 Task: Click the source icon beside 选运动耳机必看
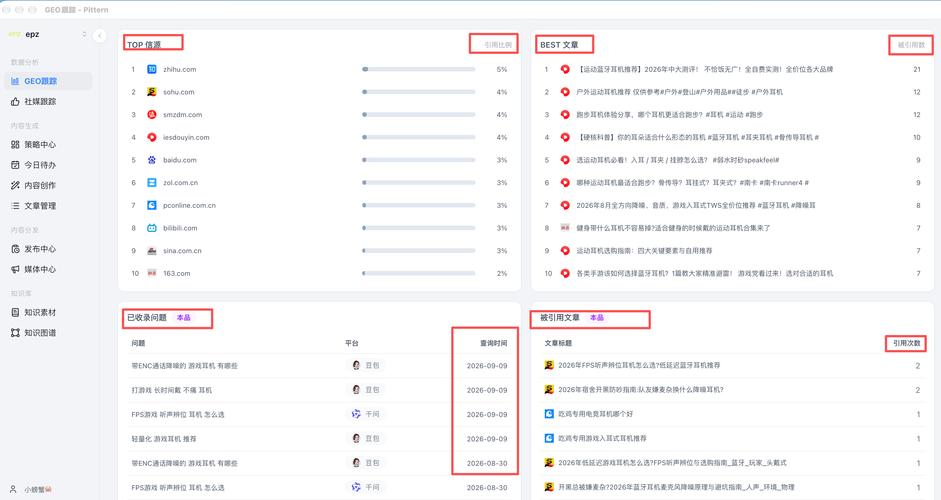(565, 160)
